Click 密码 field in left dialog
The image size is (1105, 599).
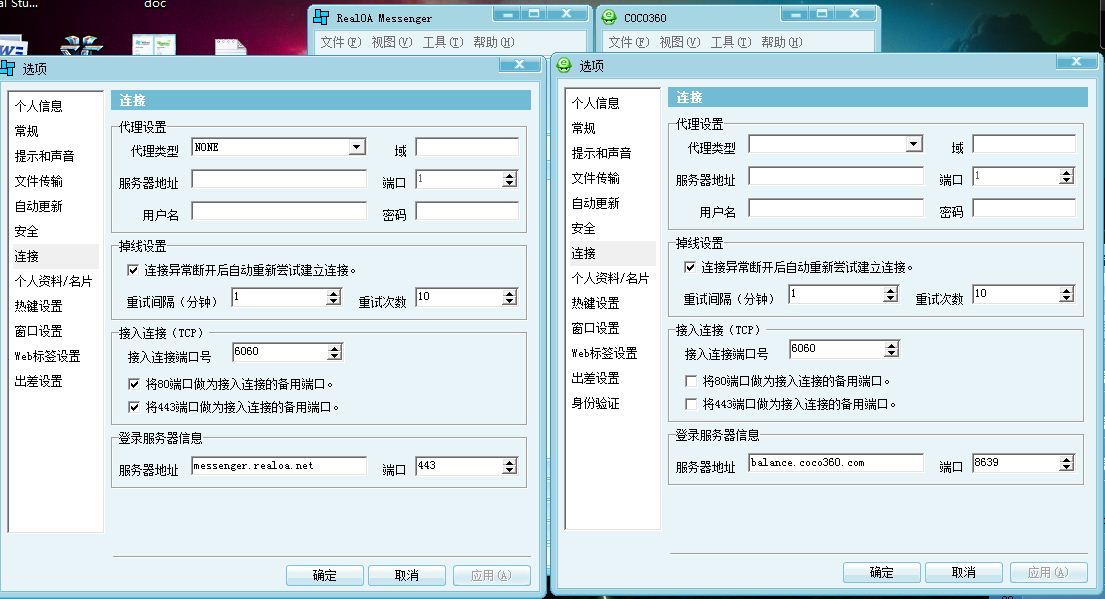click(x=467, y=211)
